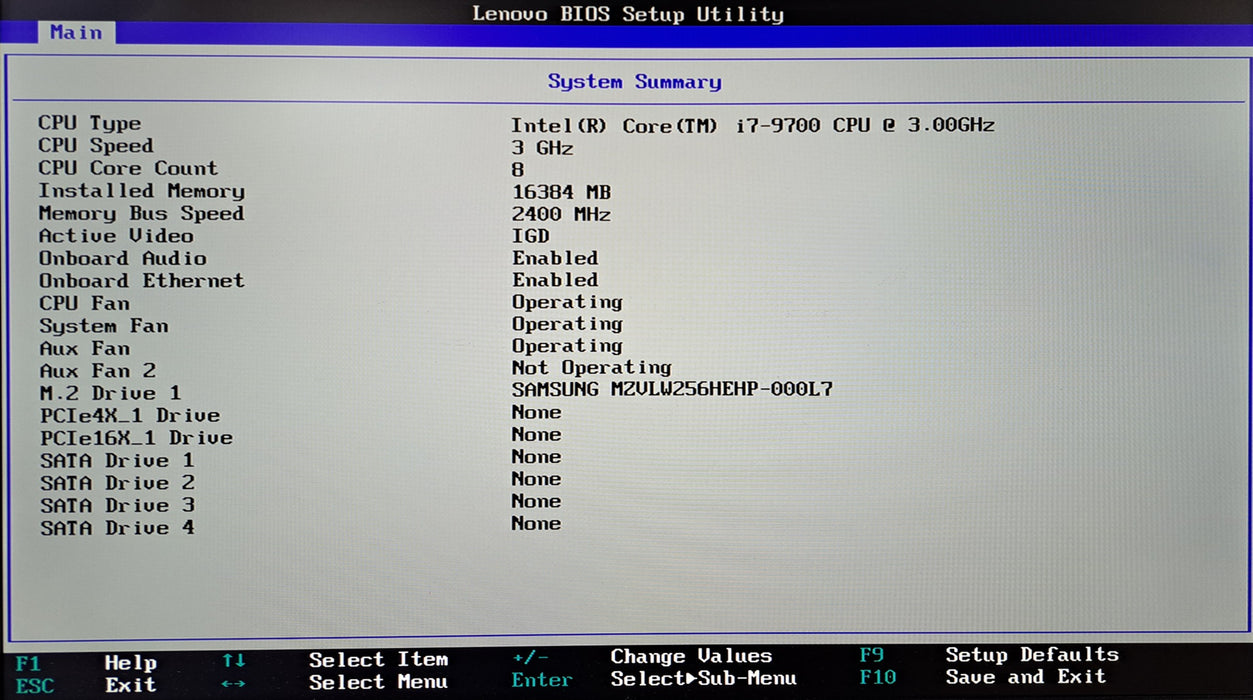Screen dimensions: 1253x700
Task: Click the "Lenovo BIOS Setup Utility" title
Action: [x=628, y=14]
